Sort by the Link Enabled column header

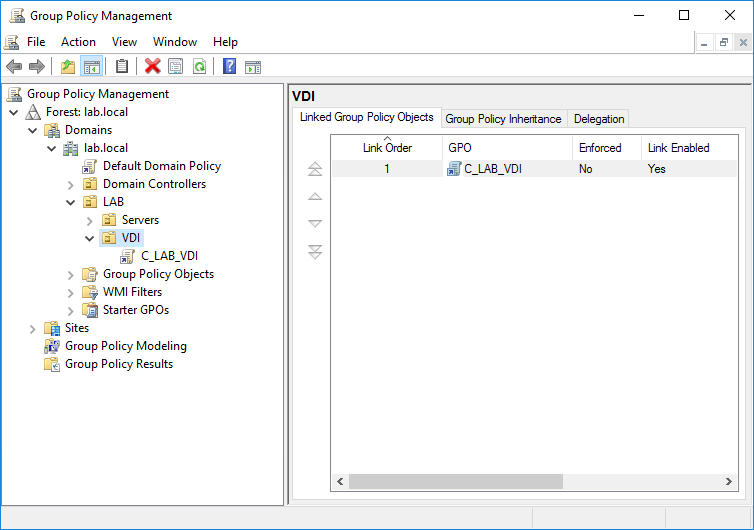click(679, 148)
